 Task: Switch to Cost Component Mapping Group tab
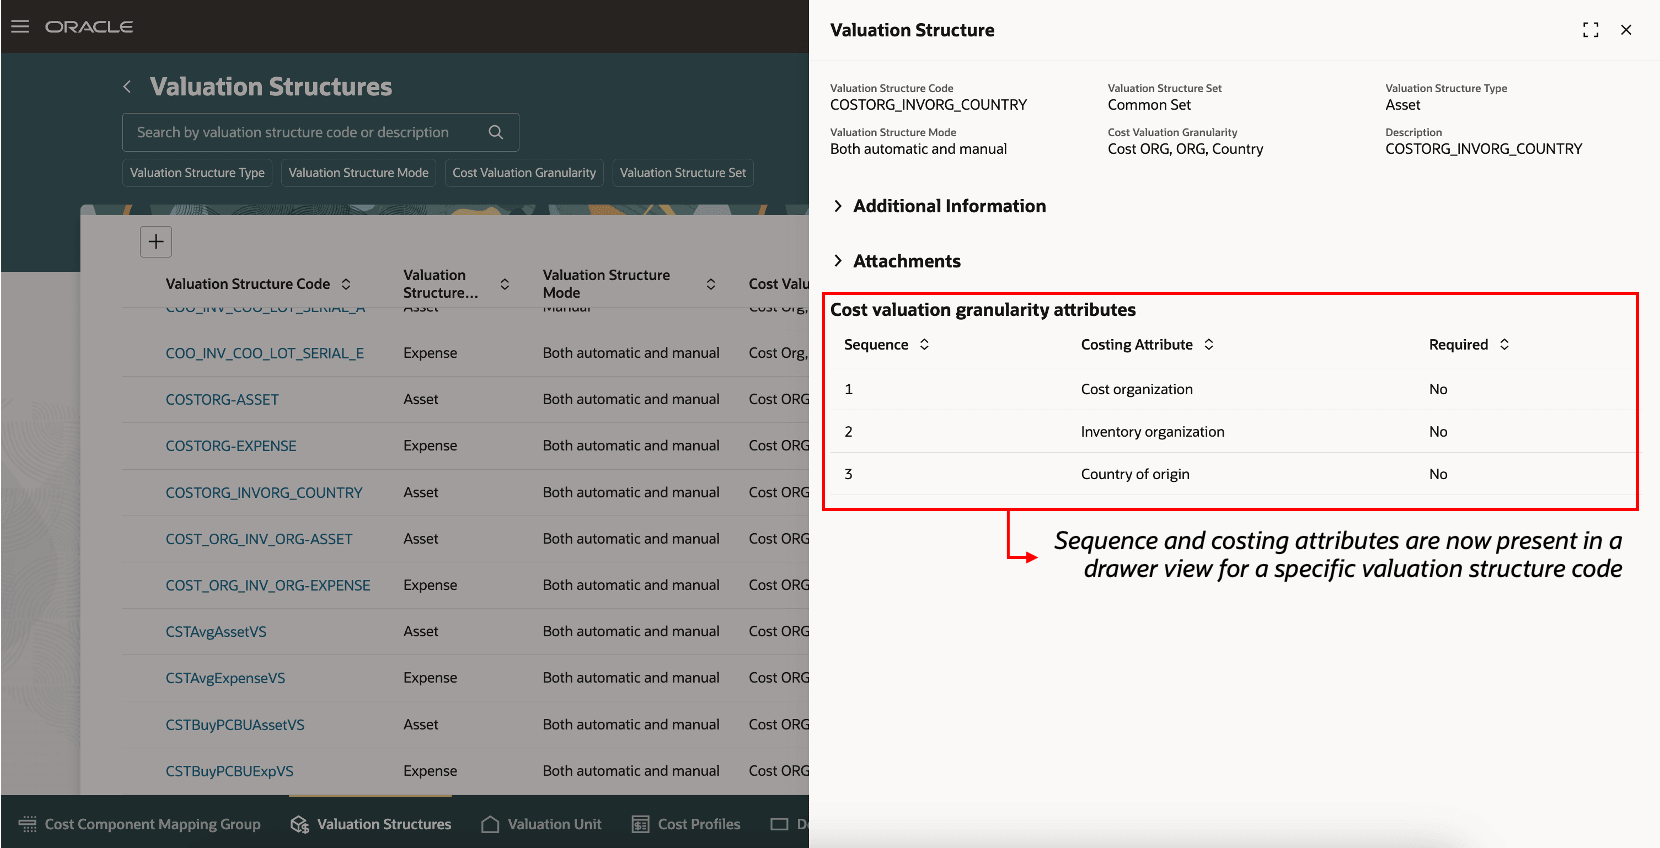tap(140, 824)
